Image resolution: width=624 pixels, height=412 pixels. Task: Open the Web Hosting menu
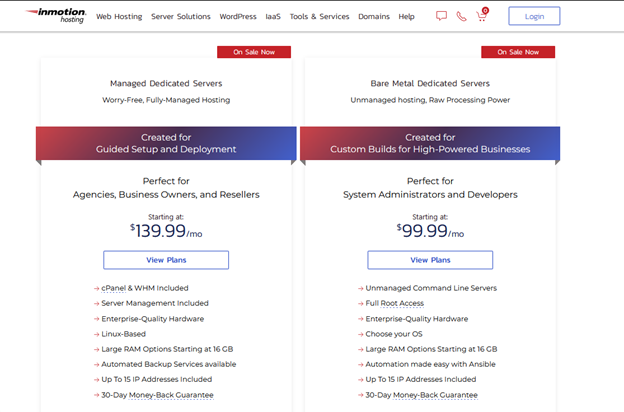(119, 16)
